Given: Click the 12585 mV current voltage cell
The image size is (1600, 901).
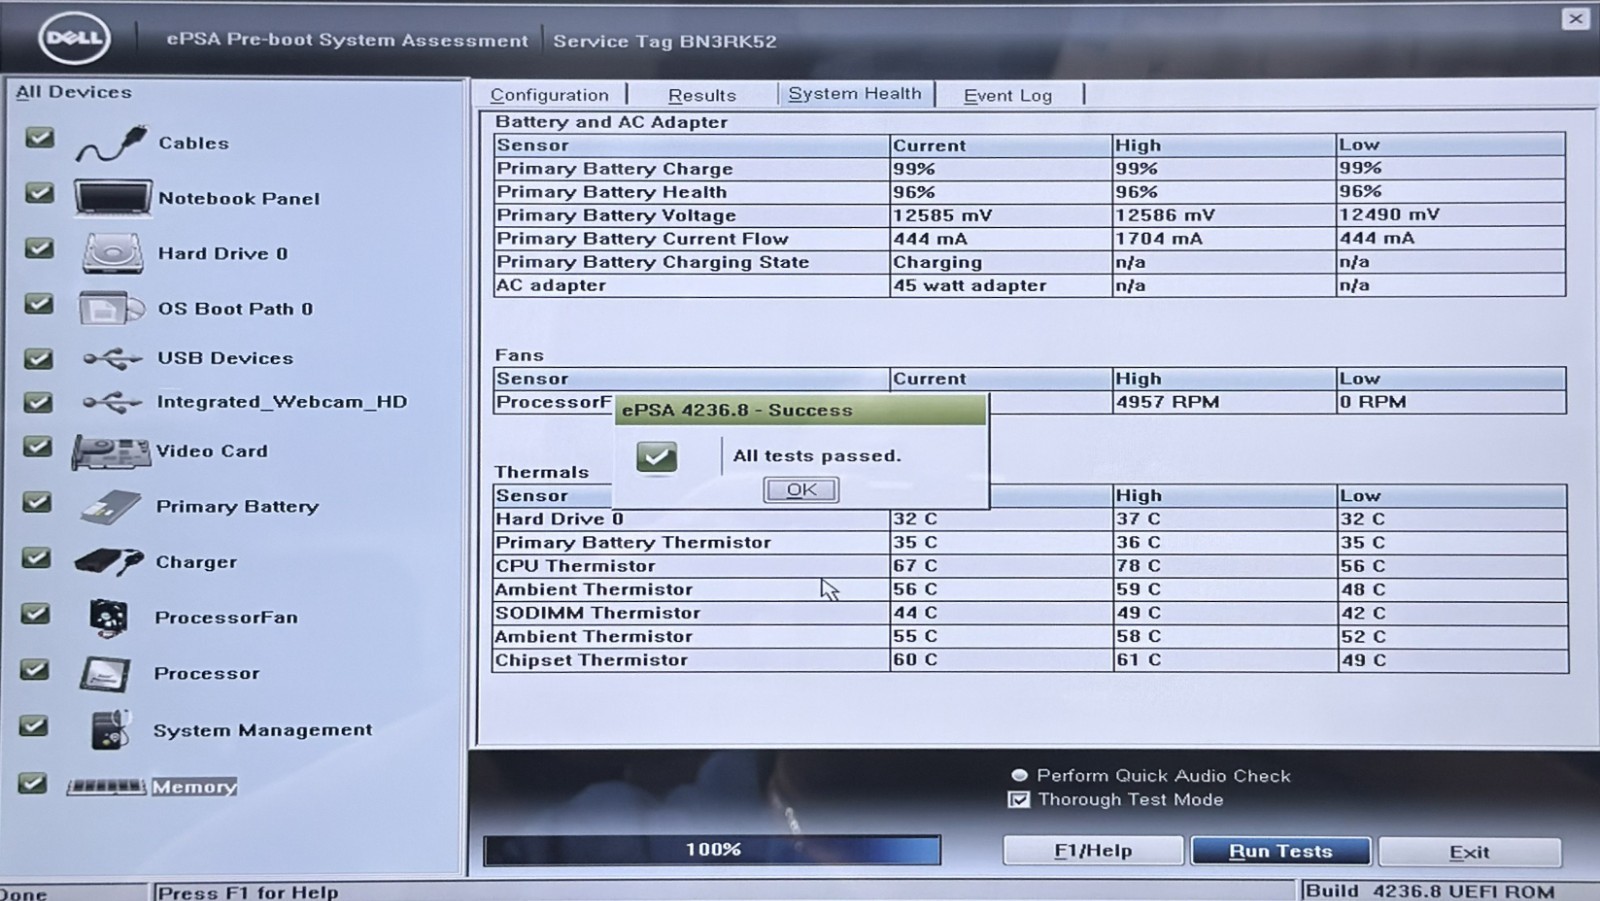Looking at the screenshot, I should (1001, 215).
